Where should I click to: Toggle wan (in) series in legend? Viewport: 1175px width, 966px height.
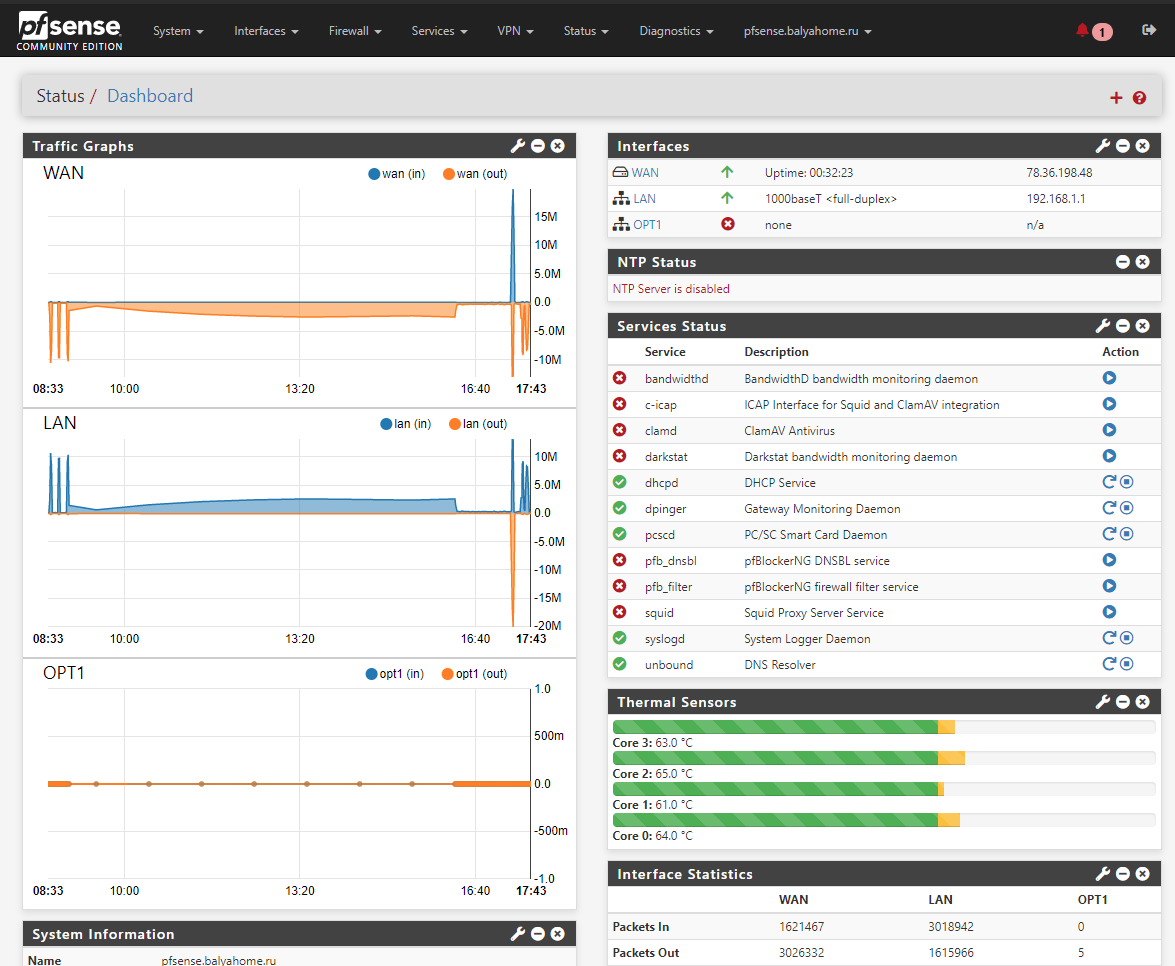[x=397, y=174]
